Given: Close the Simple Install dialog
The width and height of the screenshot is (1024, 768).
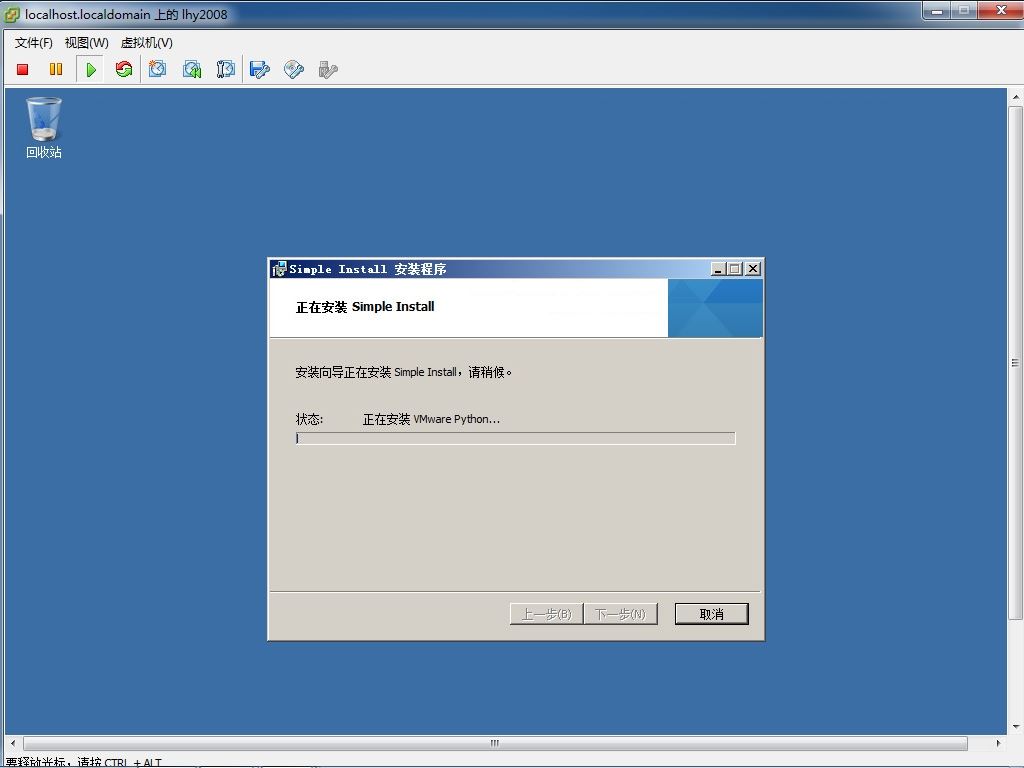Looking at the screenshot, I should tap(753, 268).
